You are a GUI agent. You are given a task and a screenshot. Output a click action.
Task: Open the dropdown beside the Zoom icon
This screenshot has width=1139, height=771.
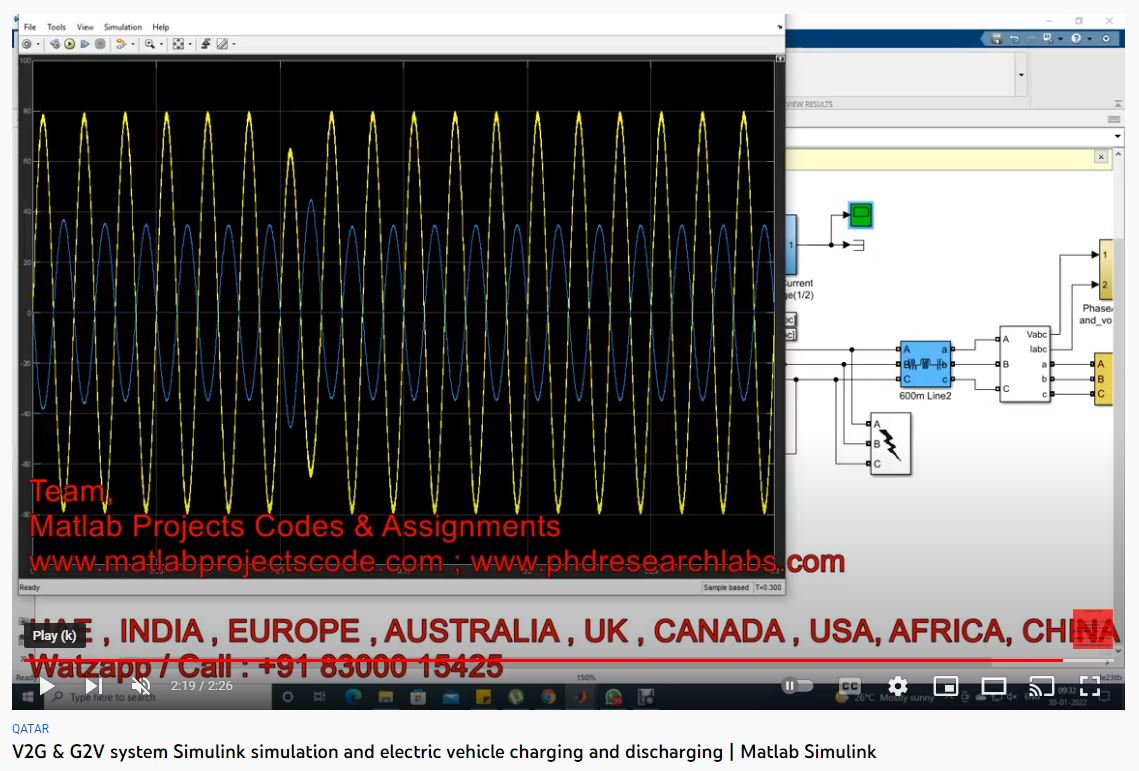click(161, 43)
